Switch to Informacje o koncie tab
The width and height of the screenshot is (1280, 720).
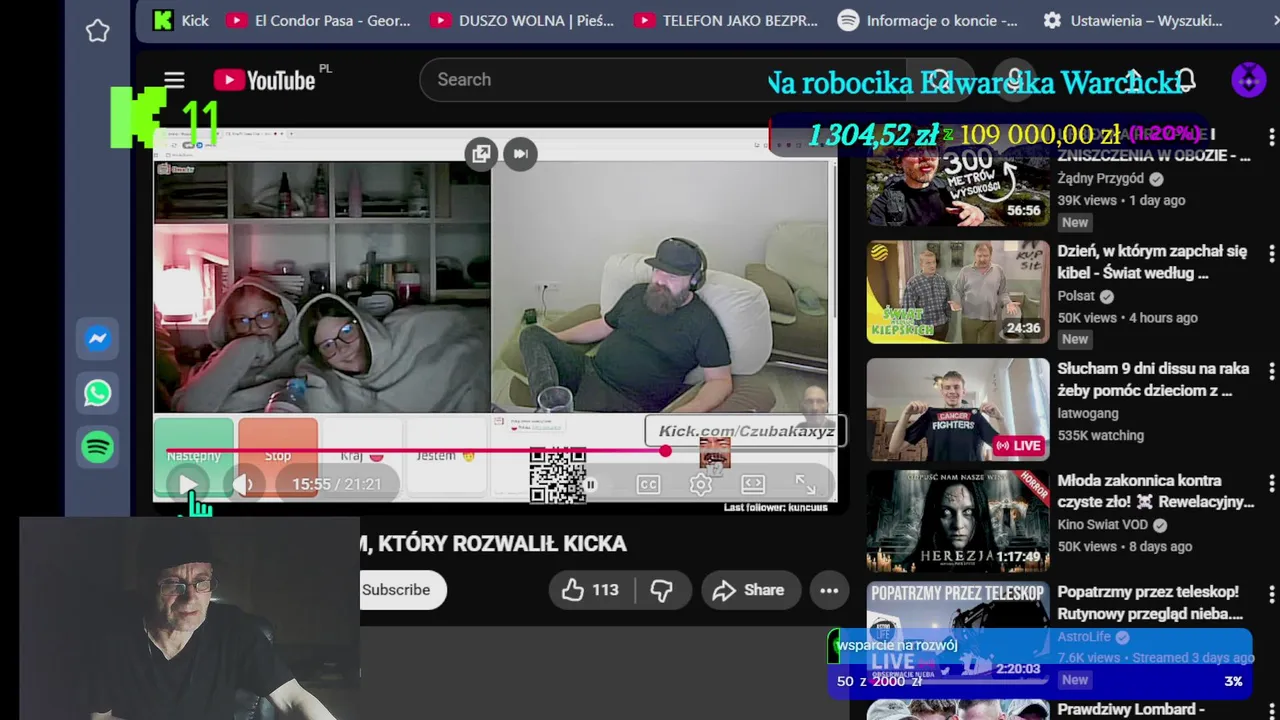point(929,20)
